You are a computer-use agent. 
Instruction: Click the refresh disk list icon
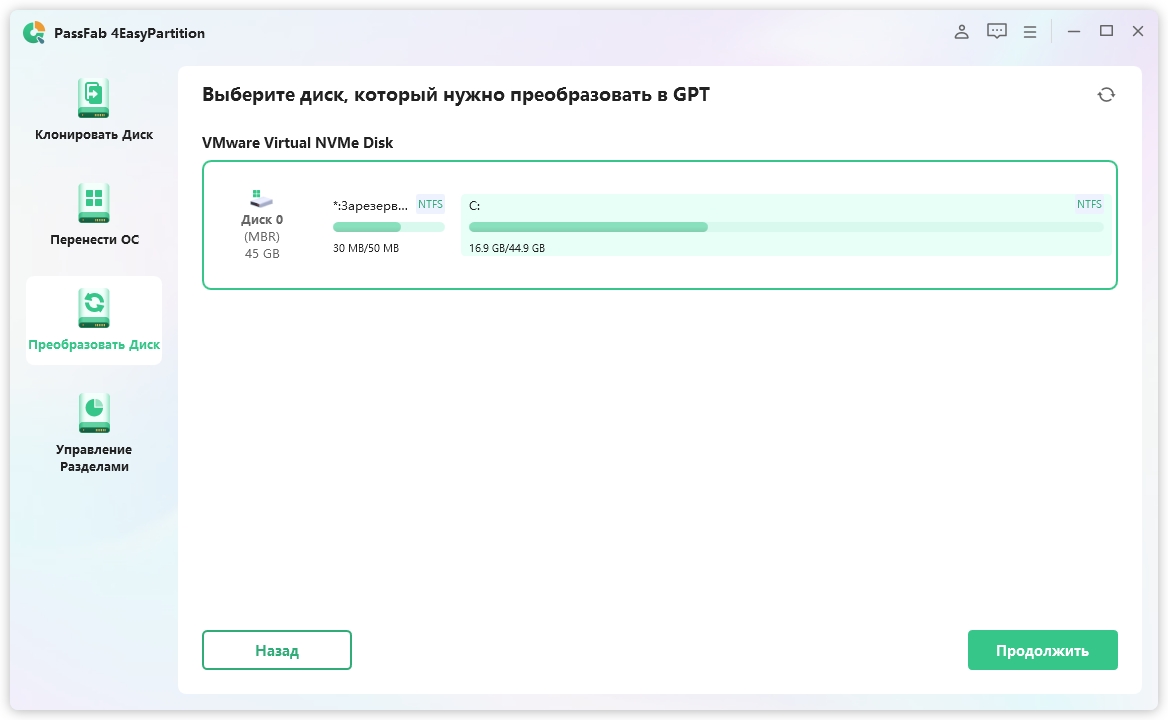[1106, 95]
